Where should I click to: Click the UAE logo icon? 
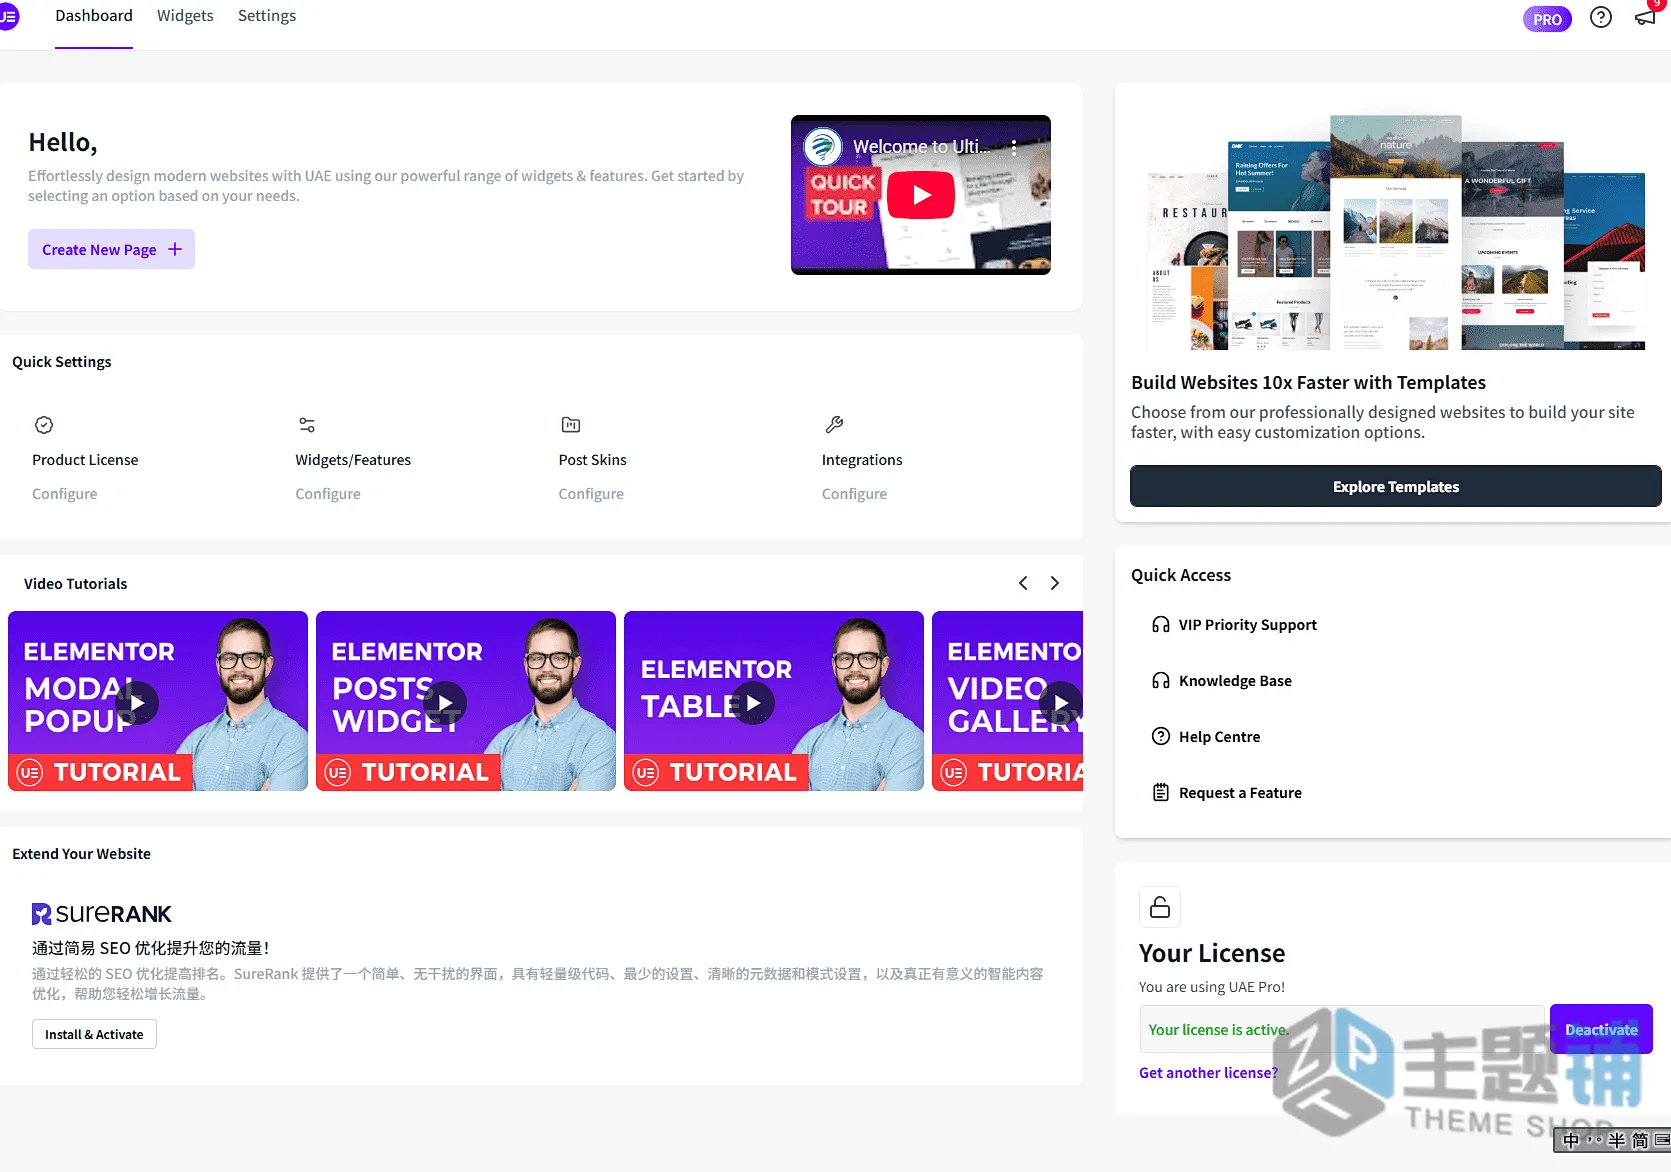tap(8, 17)
